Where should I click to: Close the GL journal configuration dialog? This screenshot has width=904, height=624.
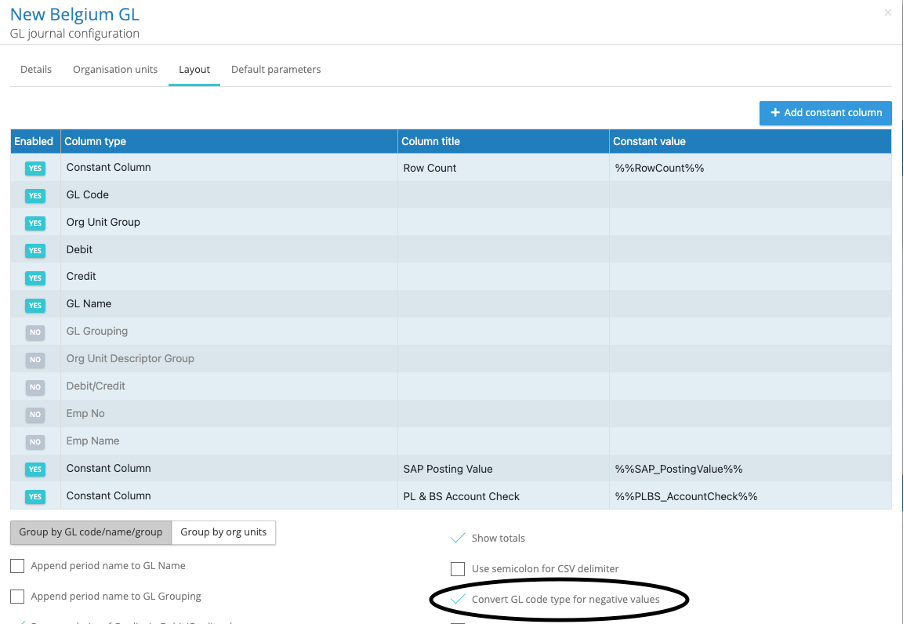[x=887, y=13]
